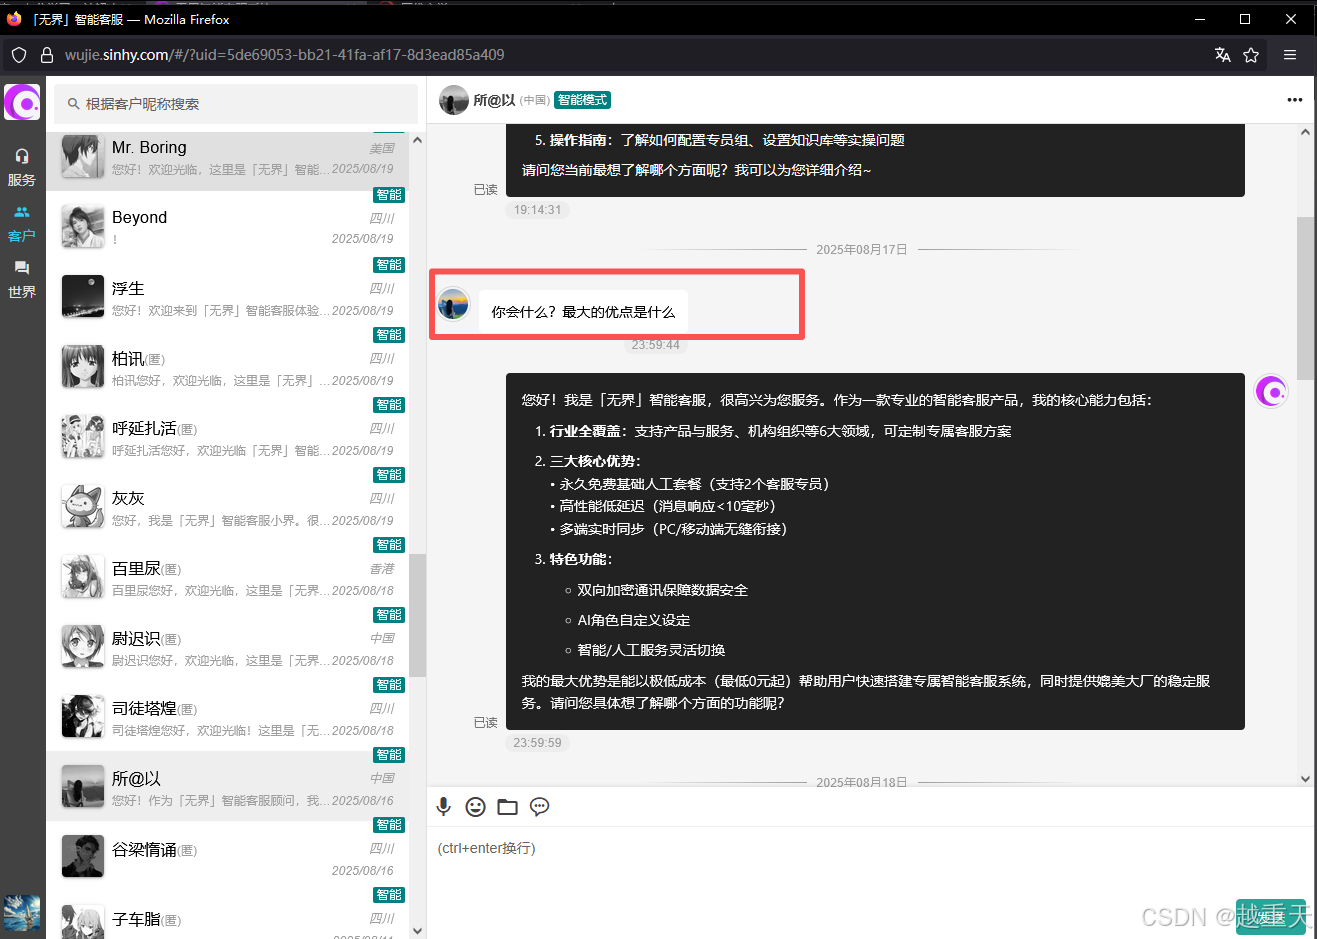Open 所@以 conversation in customer list
The height and width of the screenshot is (939, 1317).
(227, 788)
